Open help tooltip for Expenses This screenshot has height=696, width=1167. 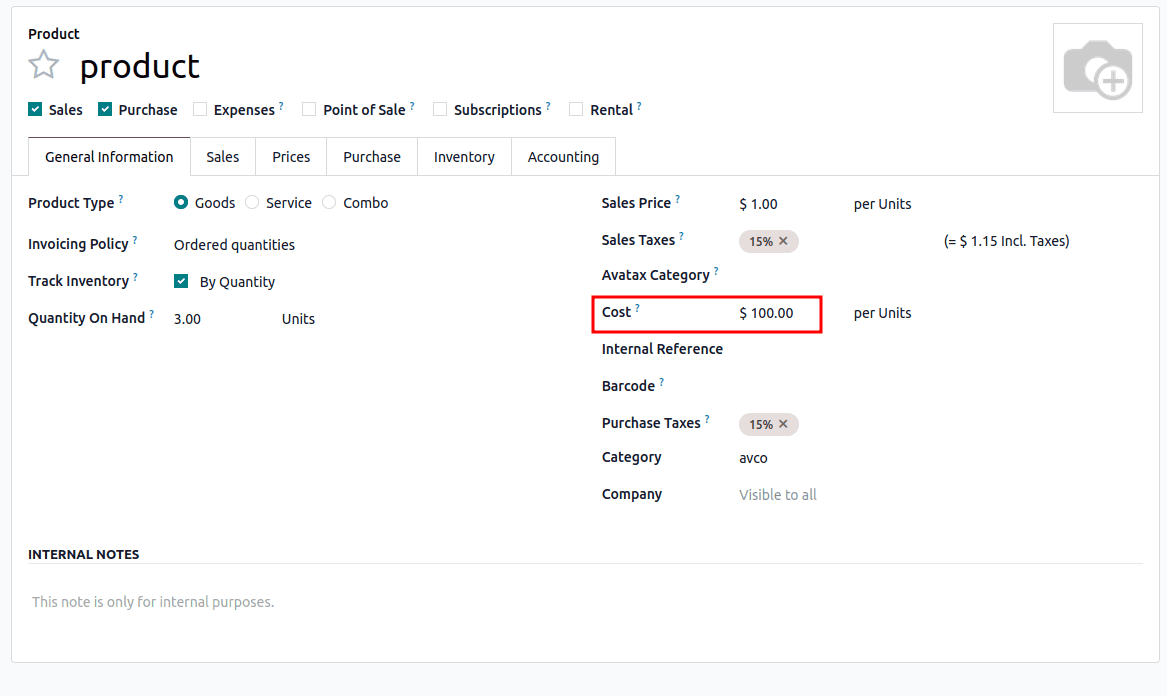(281, 106)
